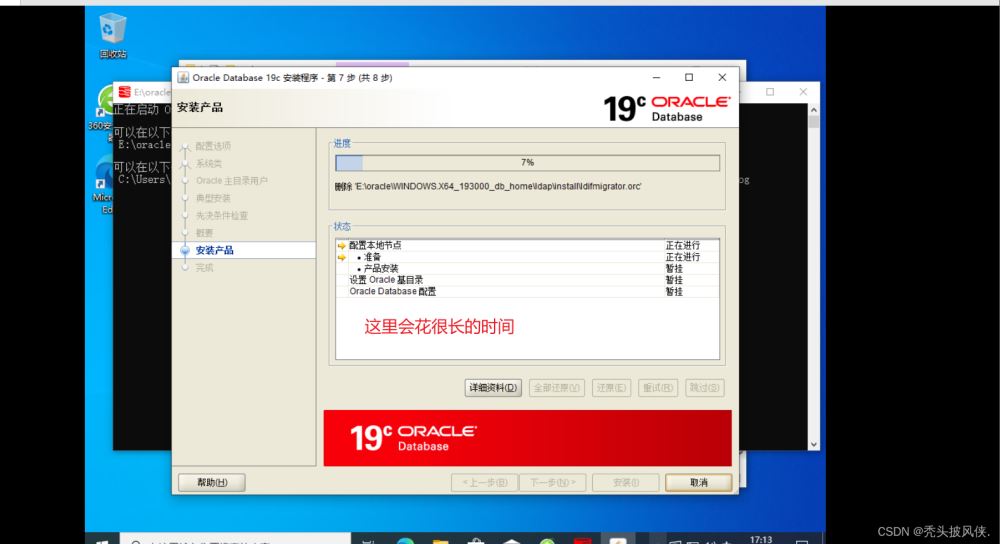Click the 上一步(B) back button

tap(485, 483)
